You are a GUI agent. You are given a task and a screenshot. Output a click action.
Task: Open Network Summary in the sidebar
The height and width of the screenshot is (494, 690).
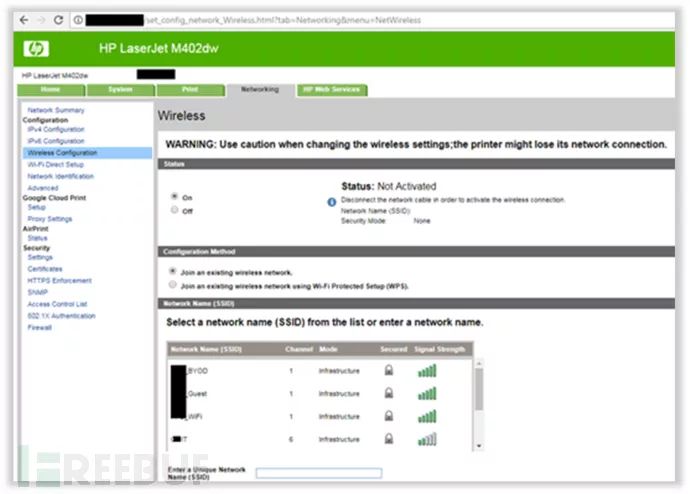(56, 110)
